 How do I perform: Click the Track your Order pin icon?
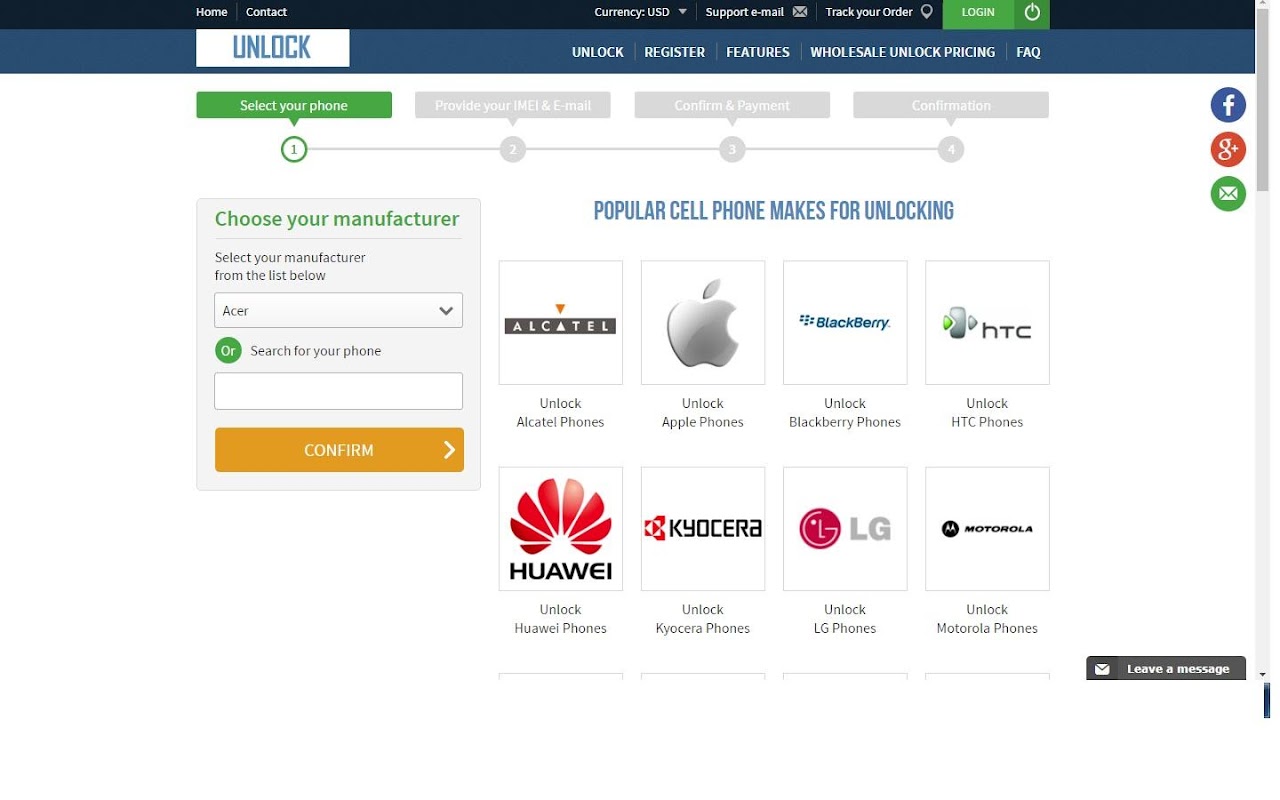click(927, 12)
